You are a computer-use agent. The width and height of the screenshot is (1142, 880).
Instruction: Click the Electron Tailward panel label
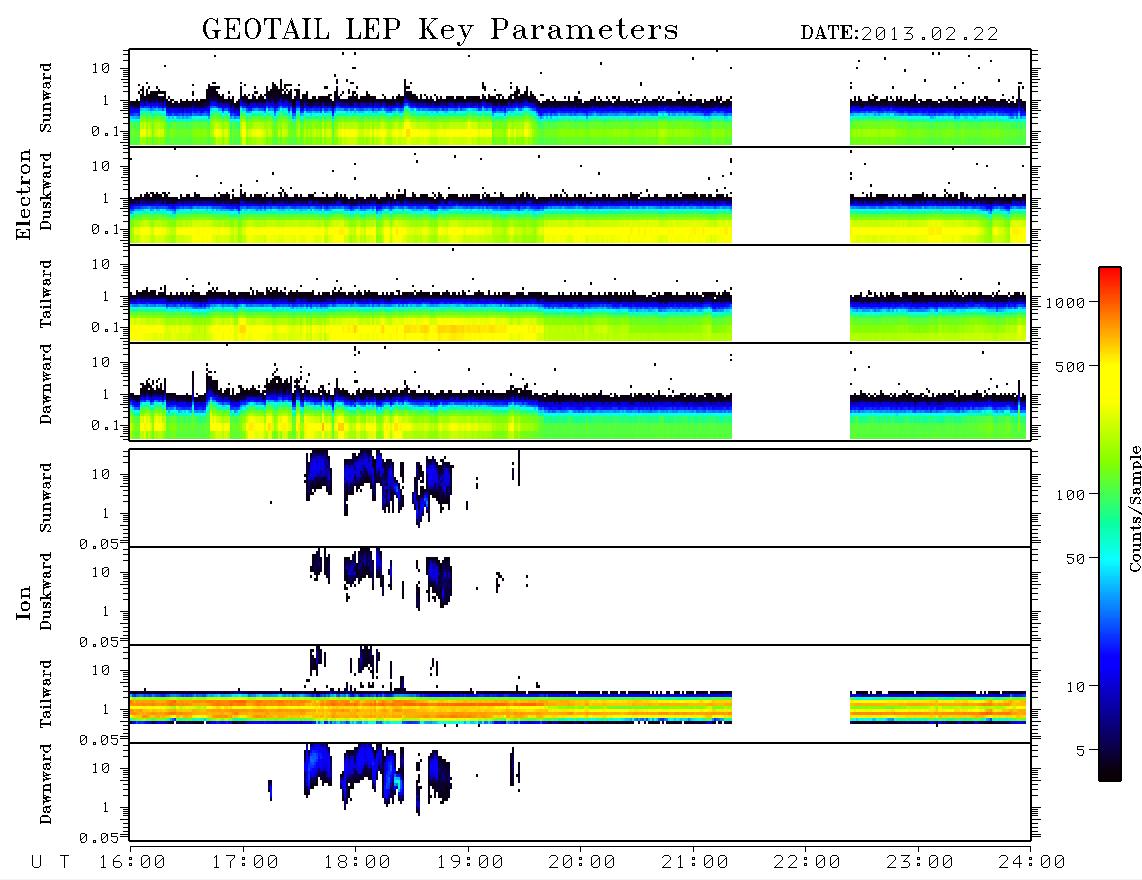click(x=46, y=294)
